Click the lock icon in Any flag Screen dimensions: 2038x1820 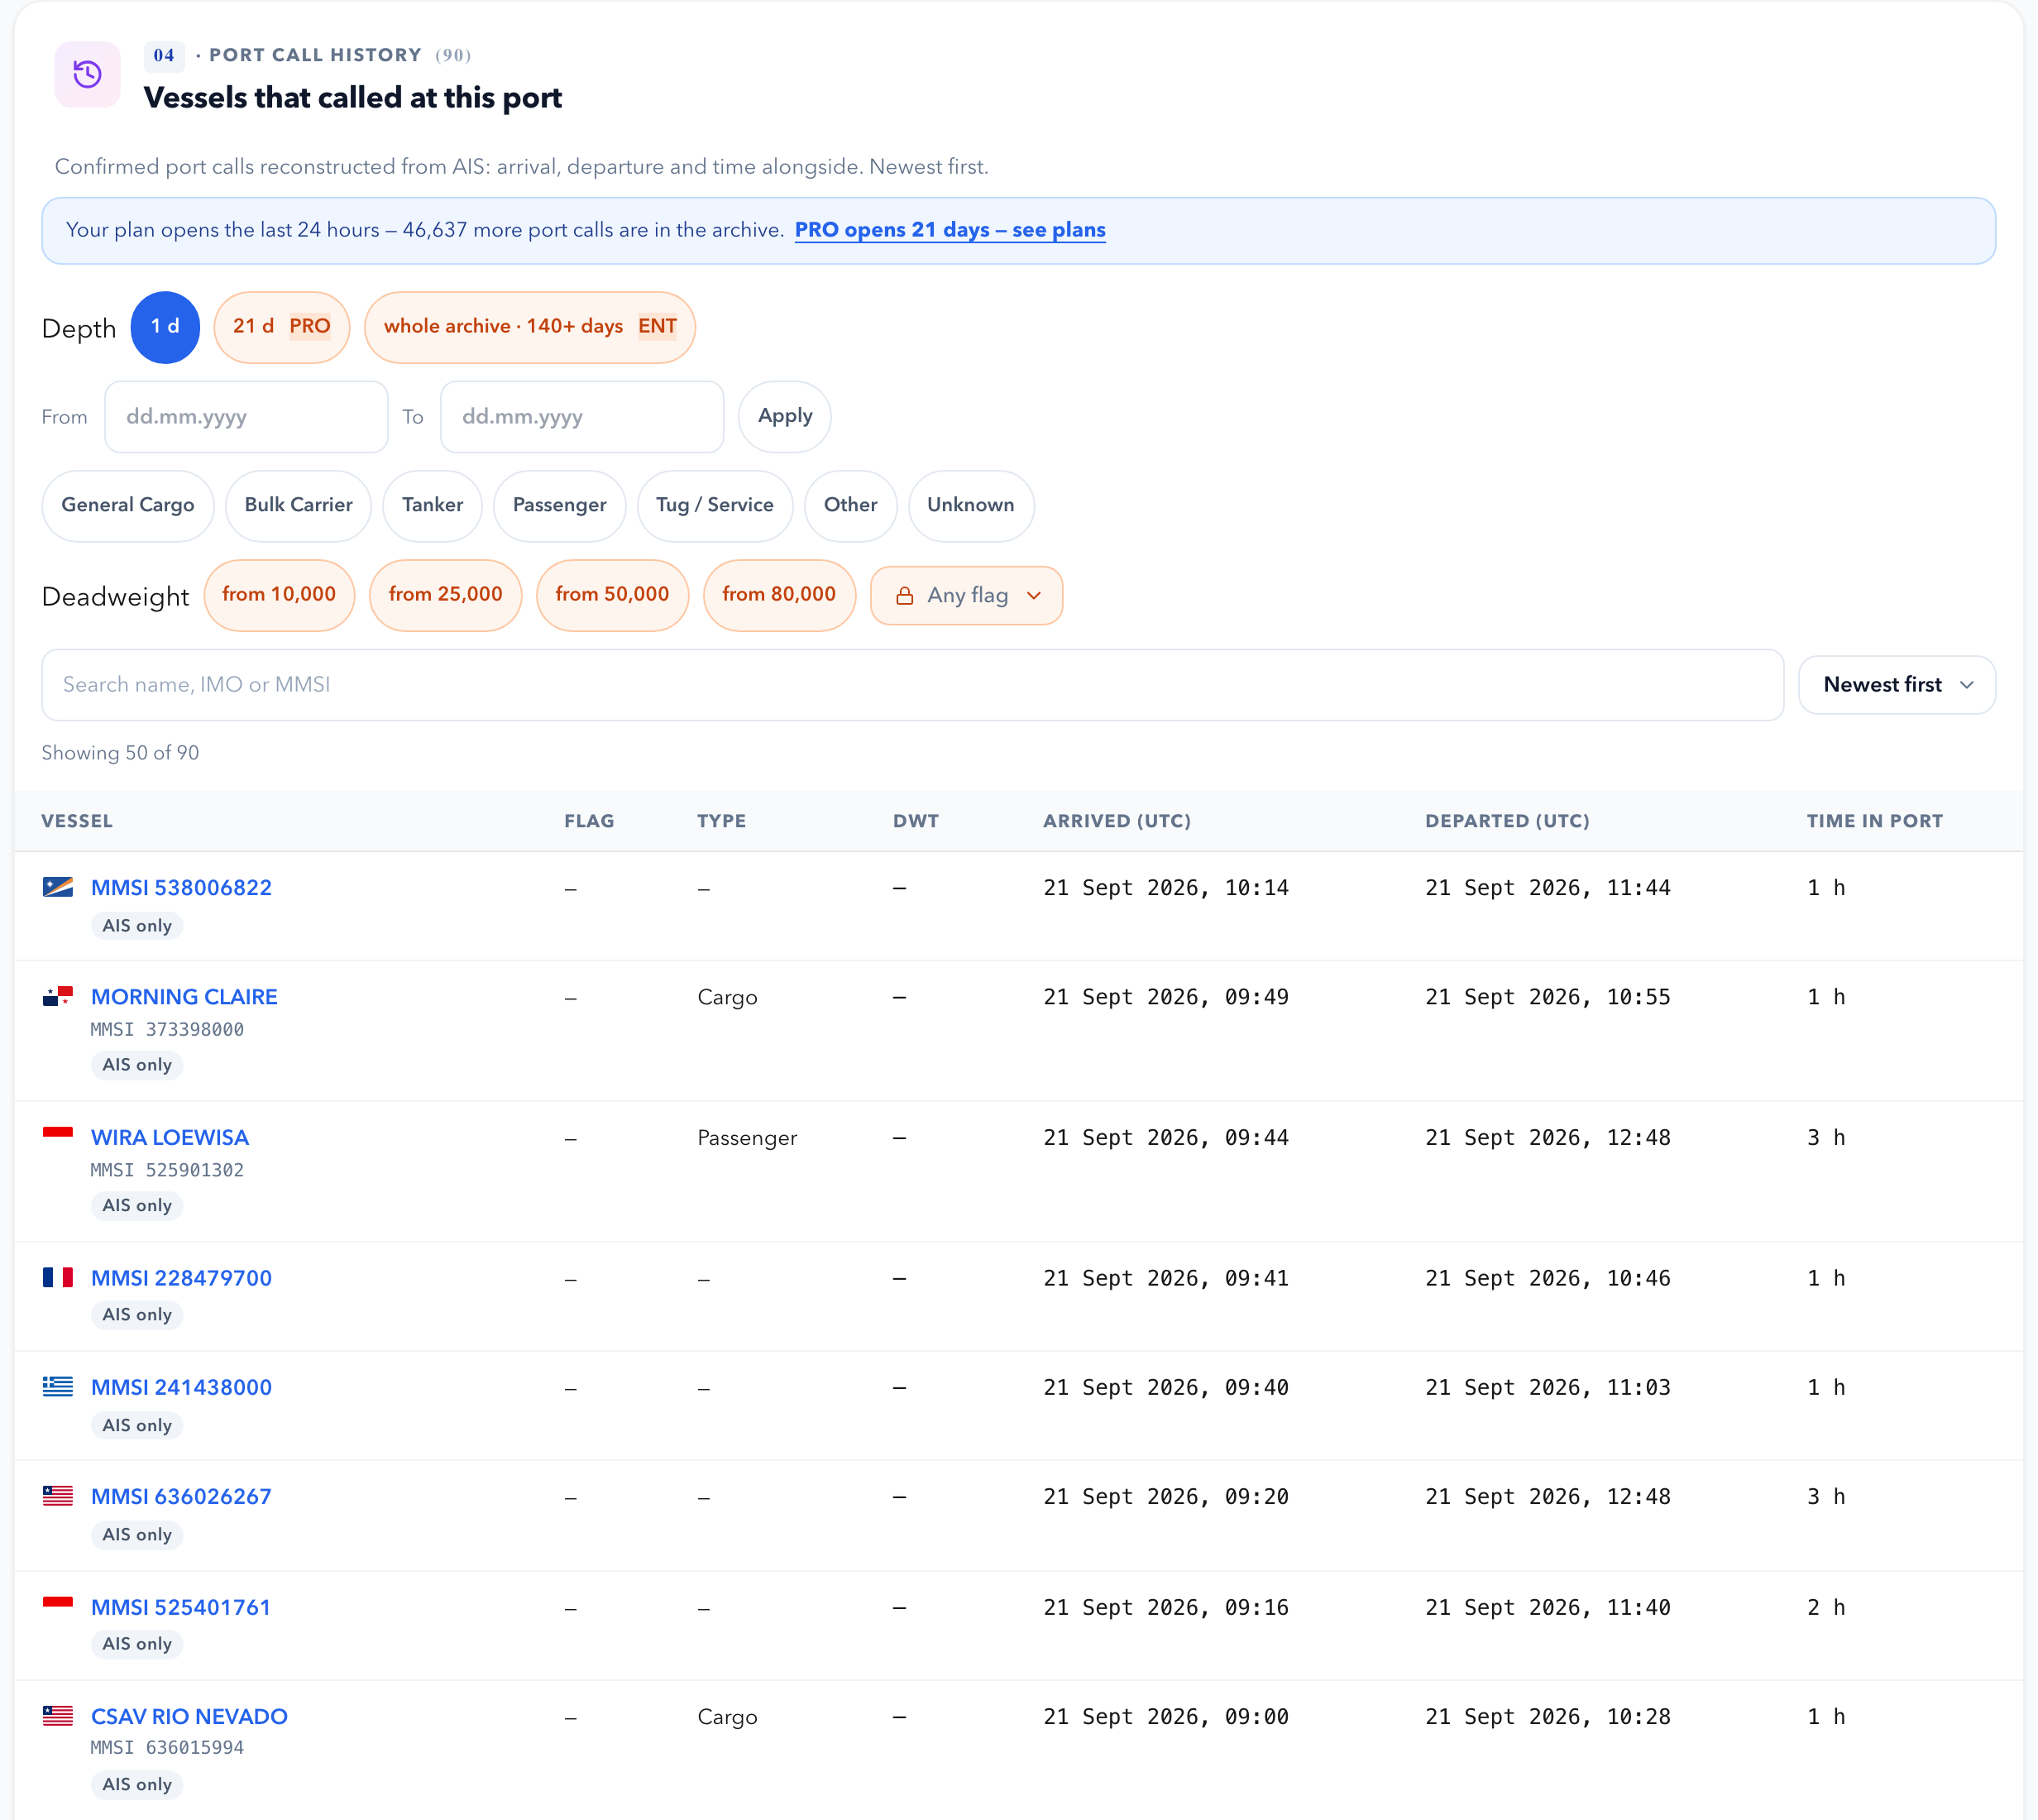click(904, 596)
